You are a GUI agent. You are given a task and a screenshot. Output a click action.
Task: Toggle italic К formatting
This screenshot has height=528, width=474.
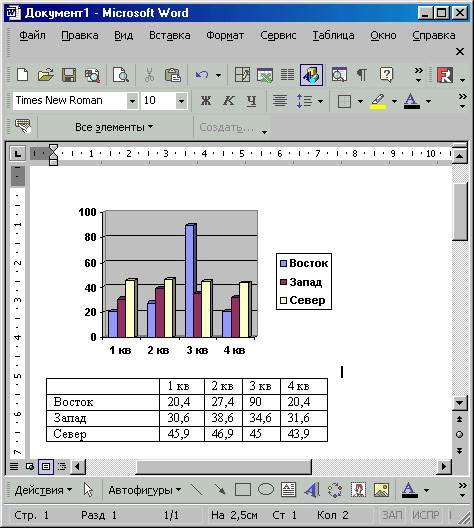(x=229, y=101)
